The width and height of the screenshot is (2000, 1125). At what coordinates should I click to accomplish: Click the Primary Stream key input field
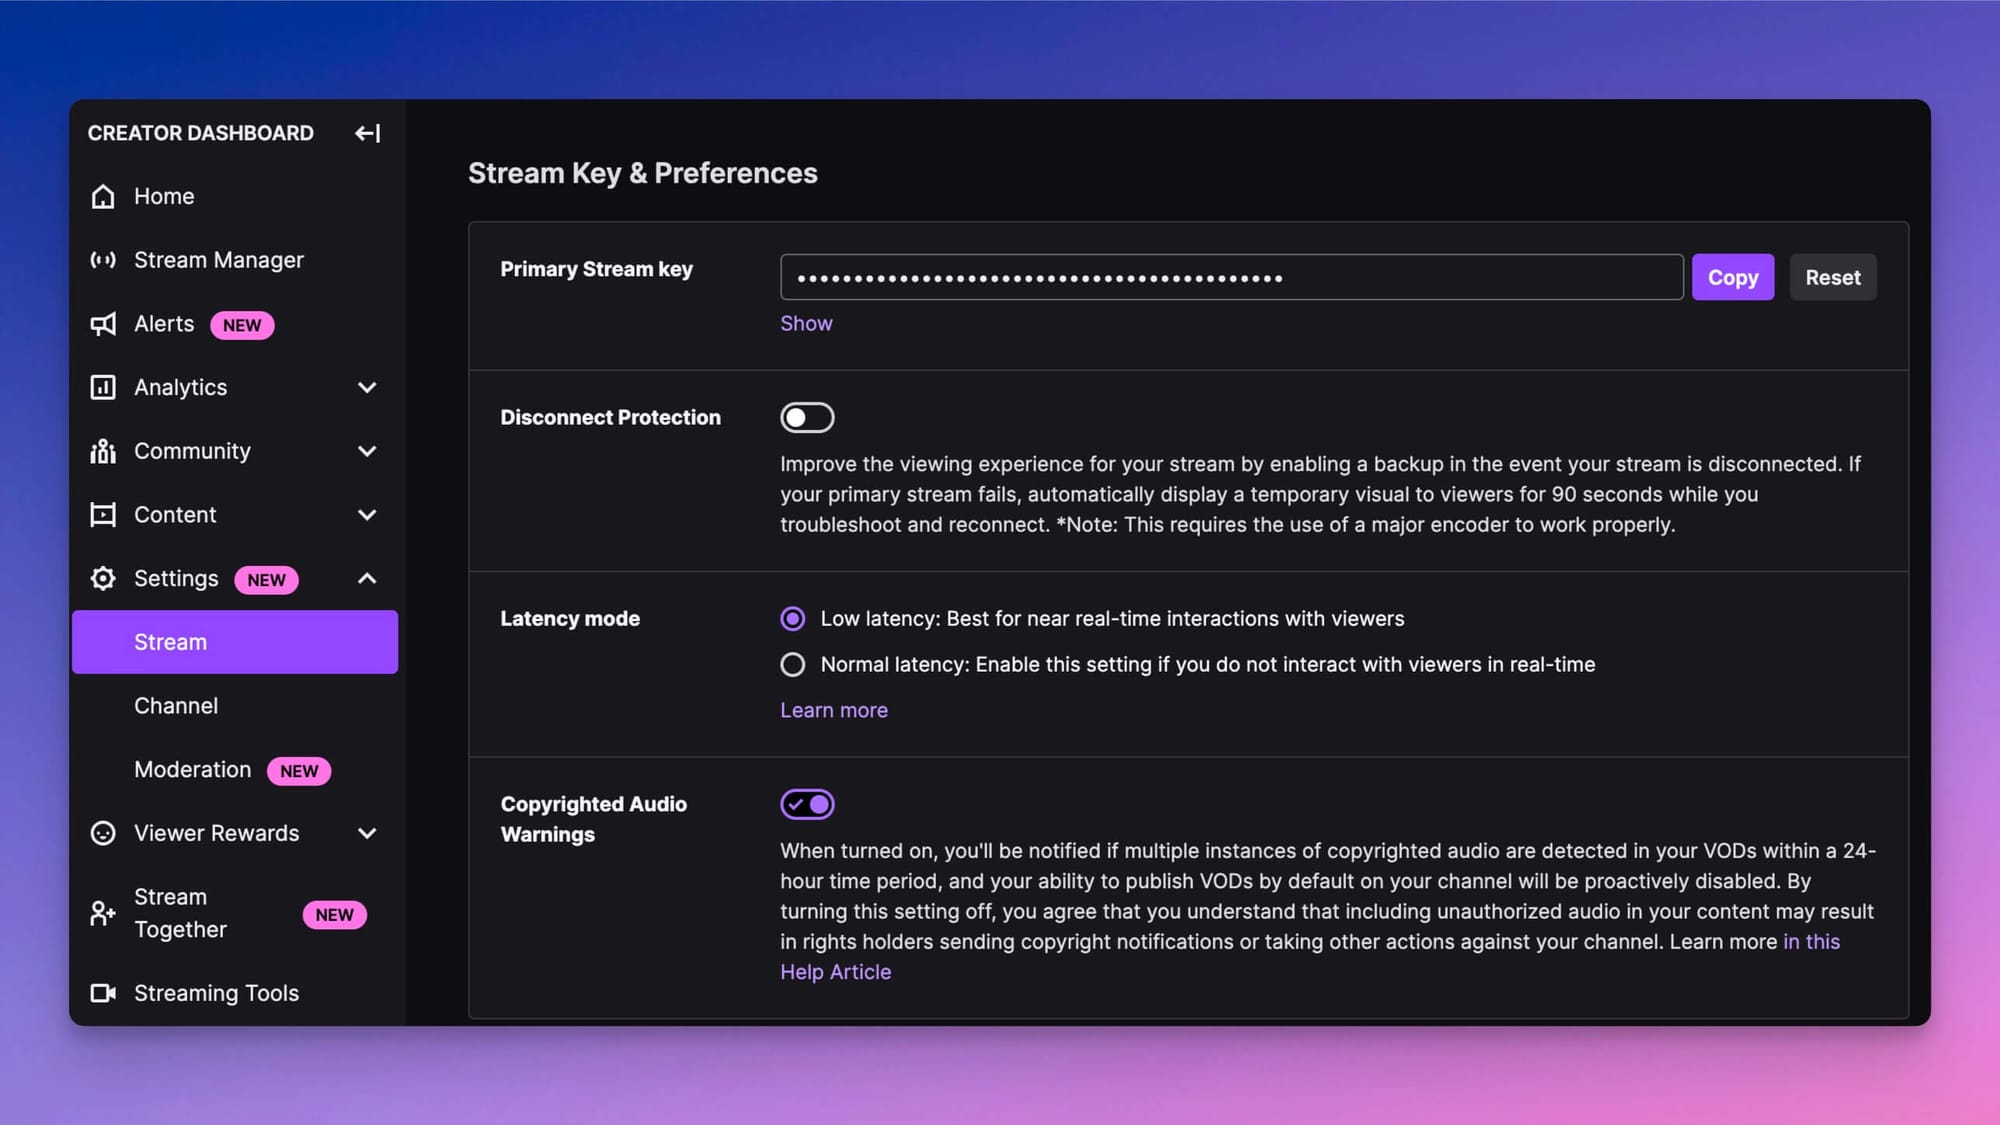(1232, 277)
